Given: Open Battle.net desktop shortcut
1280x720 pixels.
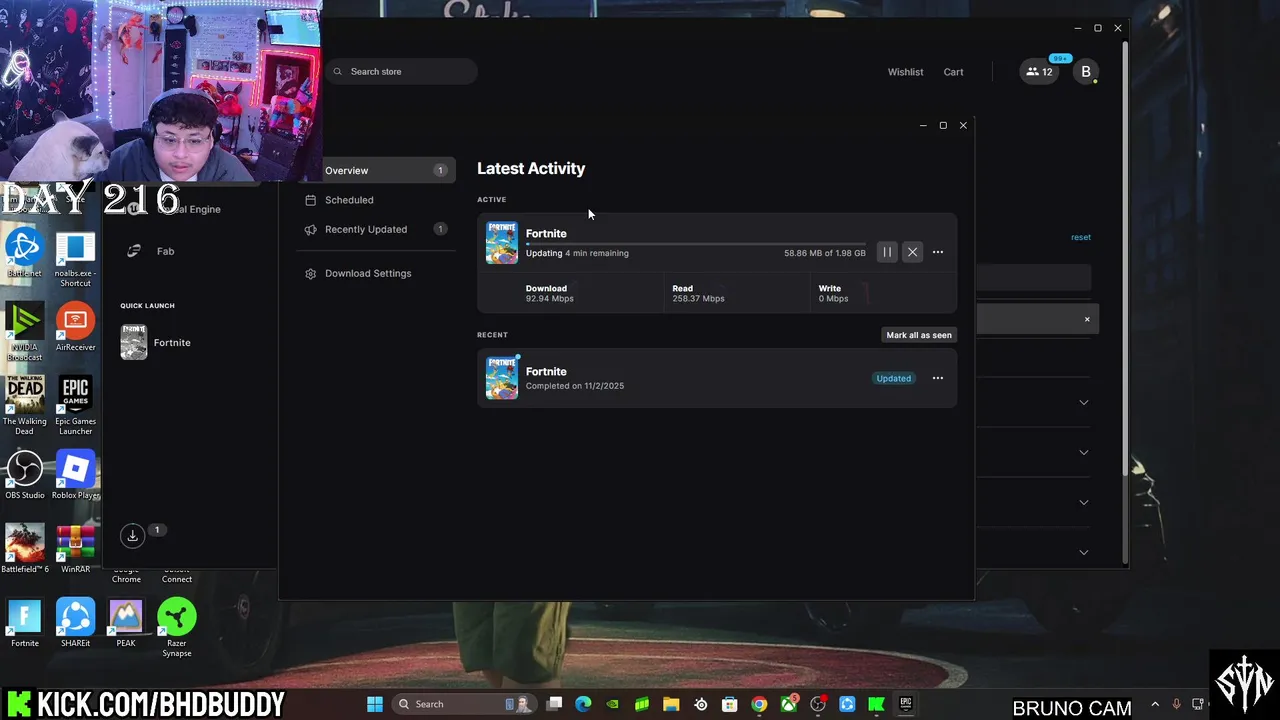Looking at the screenshot, I should point(24,254).
